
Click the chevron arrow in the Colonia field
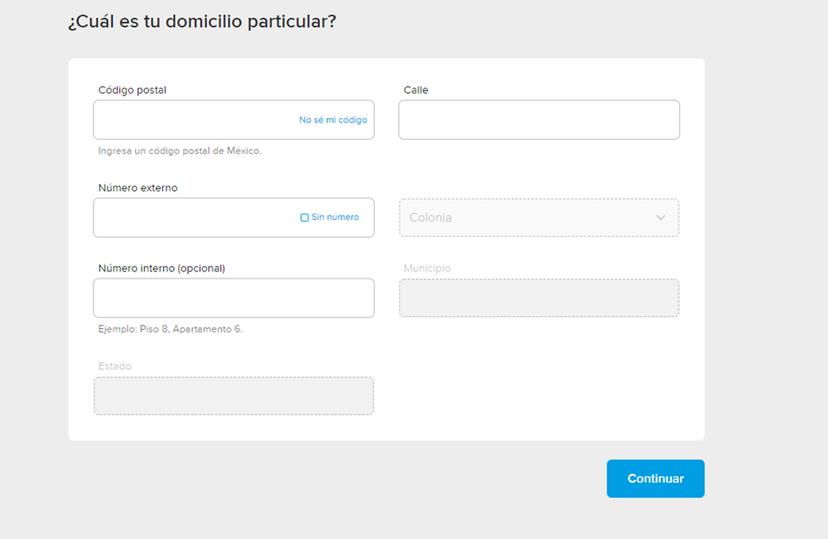tap(661, 218)
